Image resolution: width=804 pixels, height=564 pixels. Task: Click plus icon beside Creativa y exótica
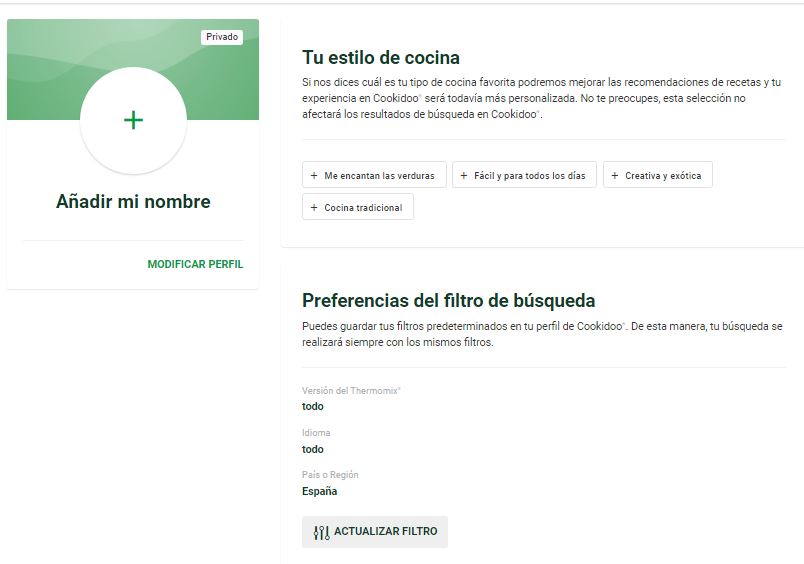click(615, 176)
